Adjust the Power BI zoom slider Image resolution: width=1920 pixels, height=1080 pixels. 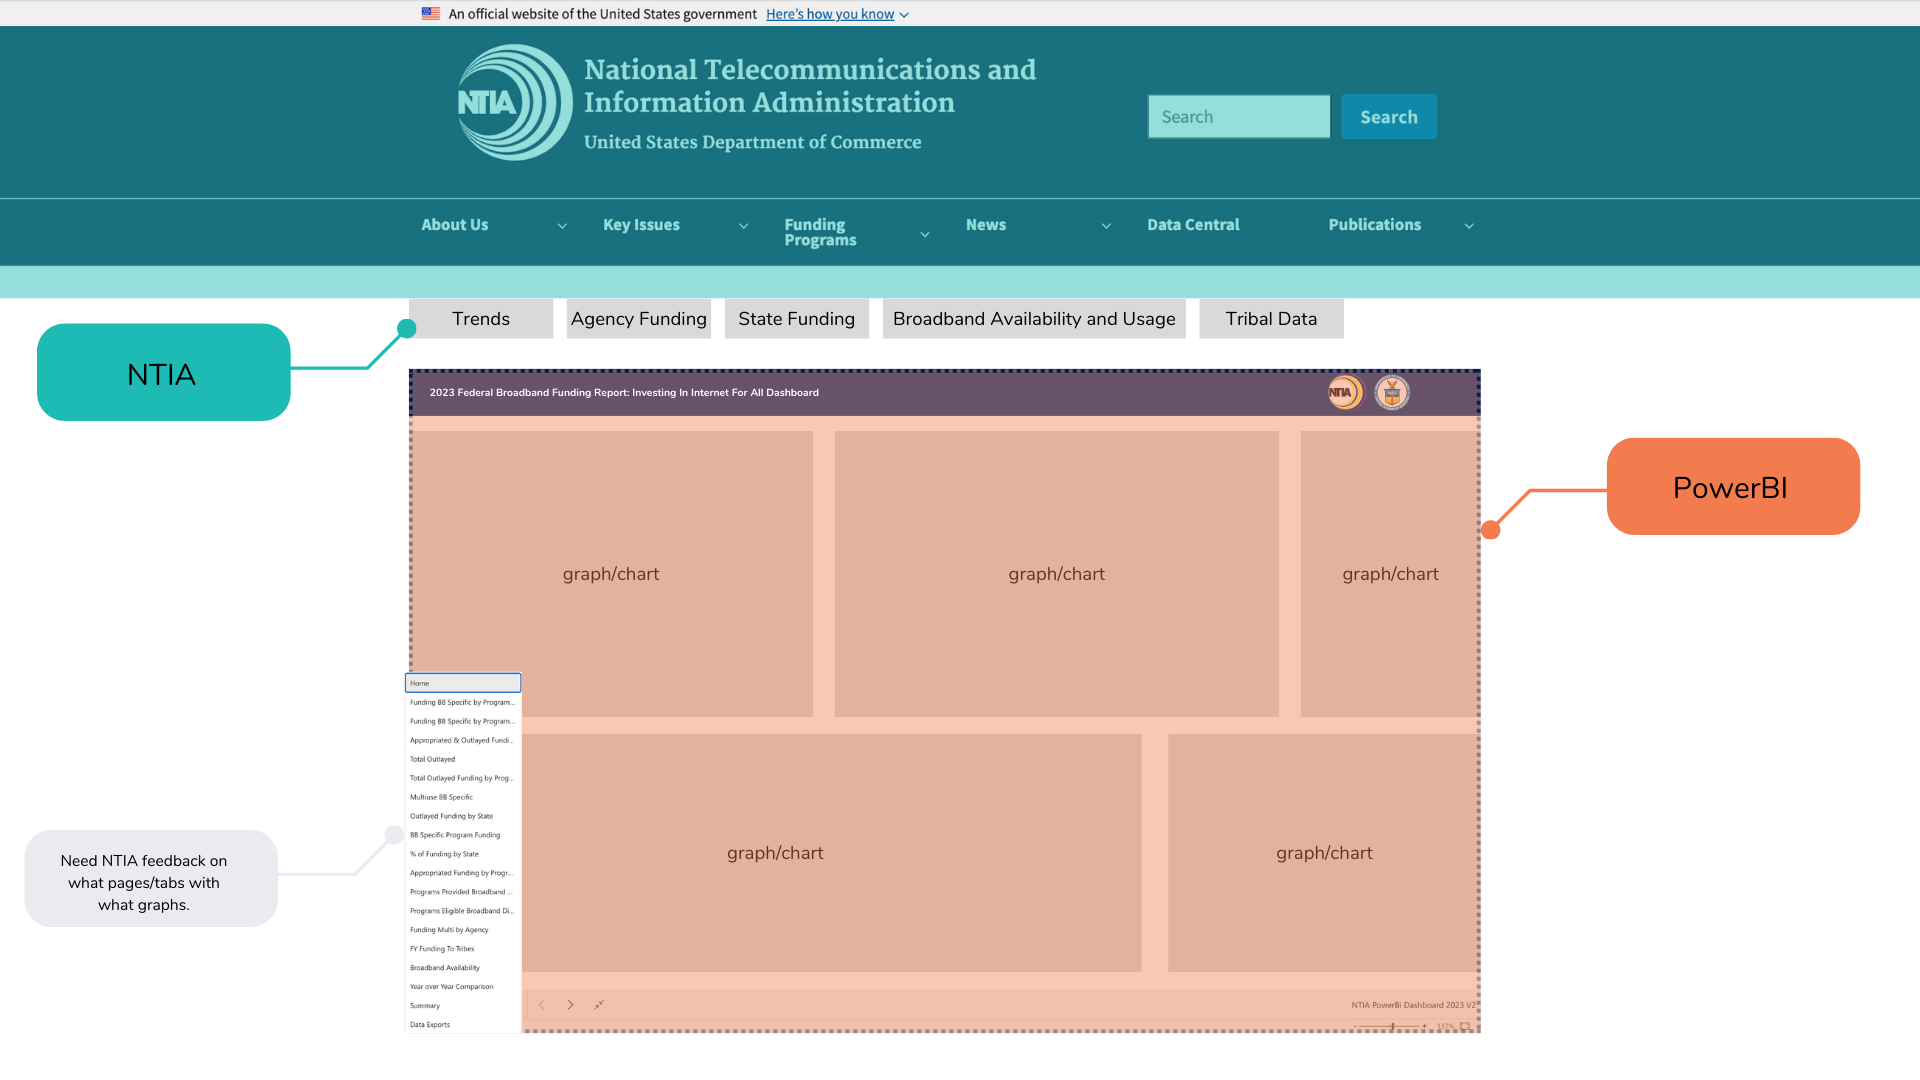(x=1392, y=1027)
